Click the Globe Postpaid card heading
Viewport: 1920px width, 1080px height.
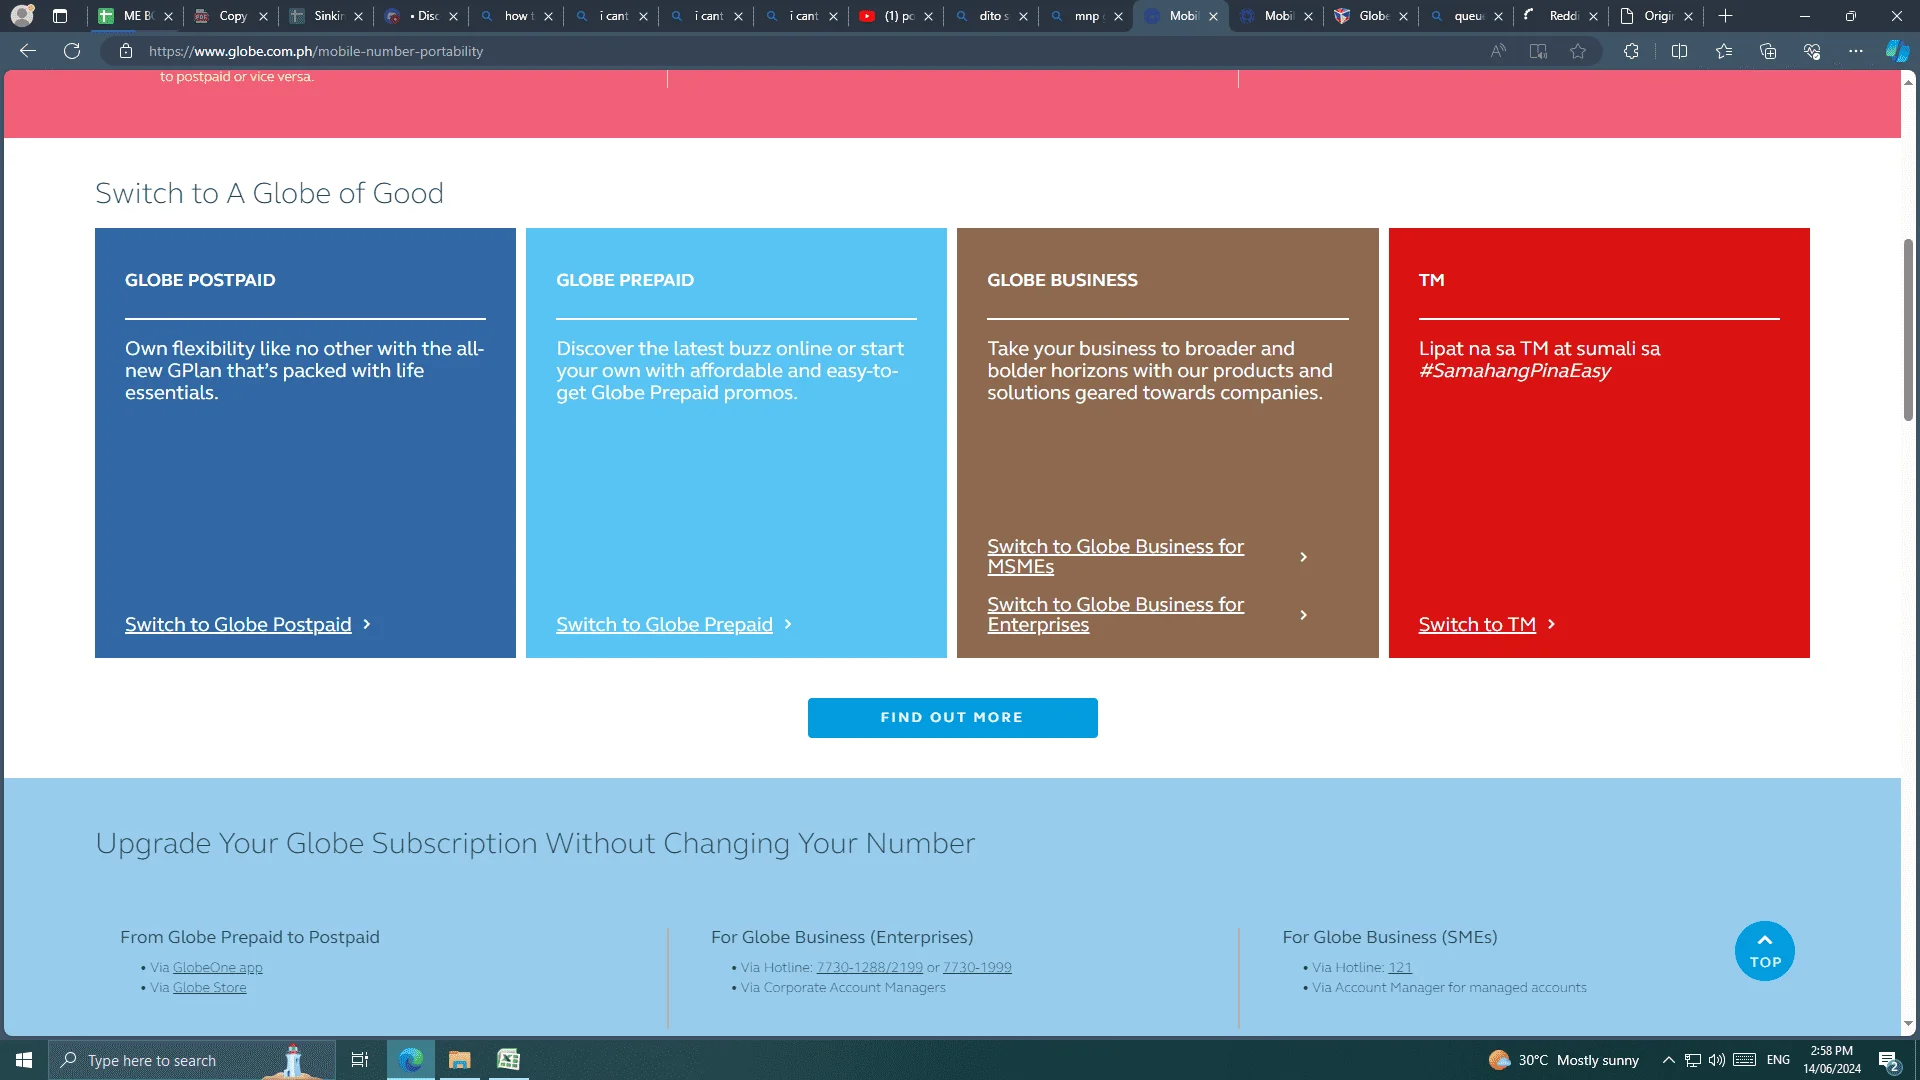[x=200, y=280]
